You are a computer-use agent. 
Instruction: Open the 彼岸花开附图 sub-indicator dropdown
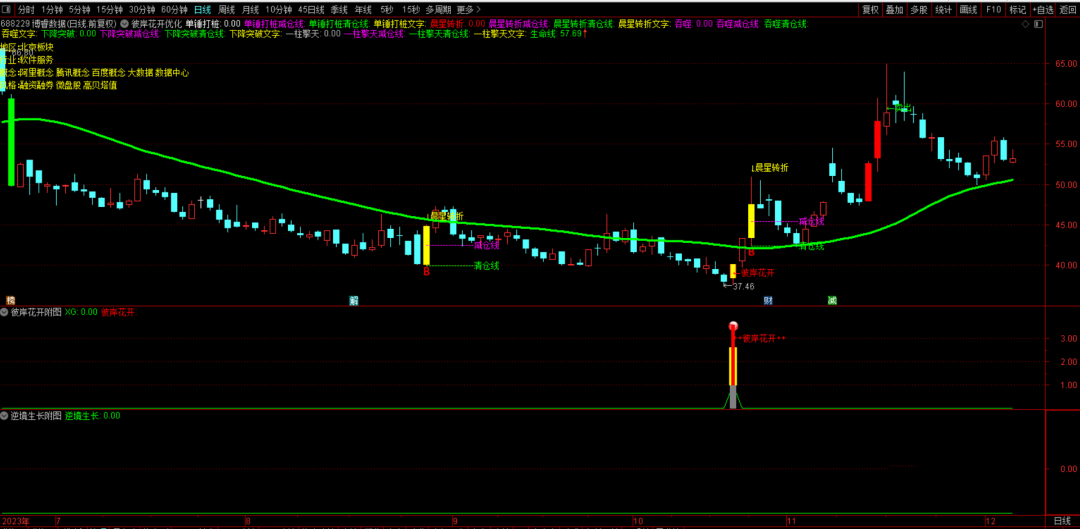(5, 312)
